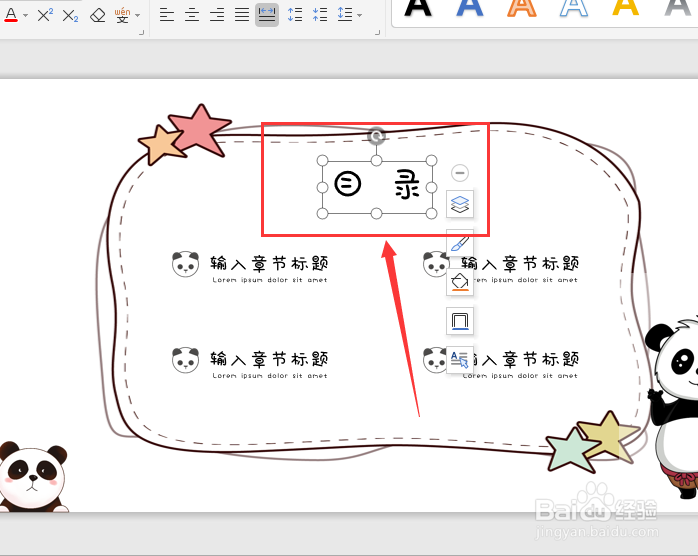
Task: Center align text
Action: (192, 15)
